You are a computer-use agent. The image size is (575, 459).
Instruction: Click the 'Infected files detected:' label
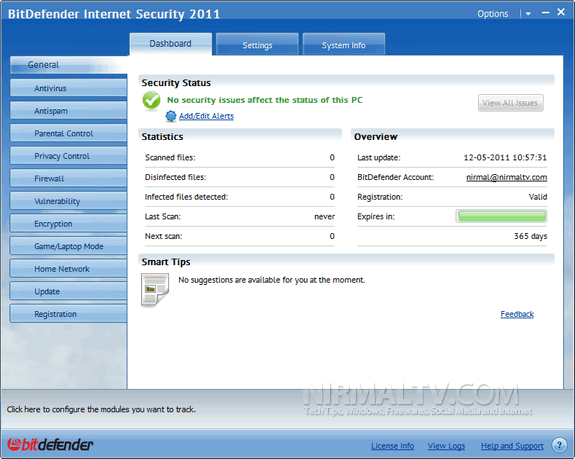coord(186,197)
